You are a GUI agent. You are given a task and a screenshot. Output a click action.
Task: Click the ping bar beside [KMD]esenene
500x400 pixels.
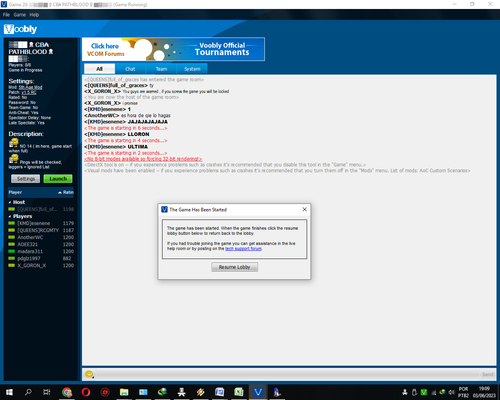coord(11,223)
